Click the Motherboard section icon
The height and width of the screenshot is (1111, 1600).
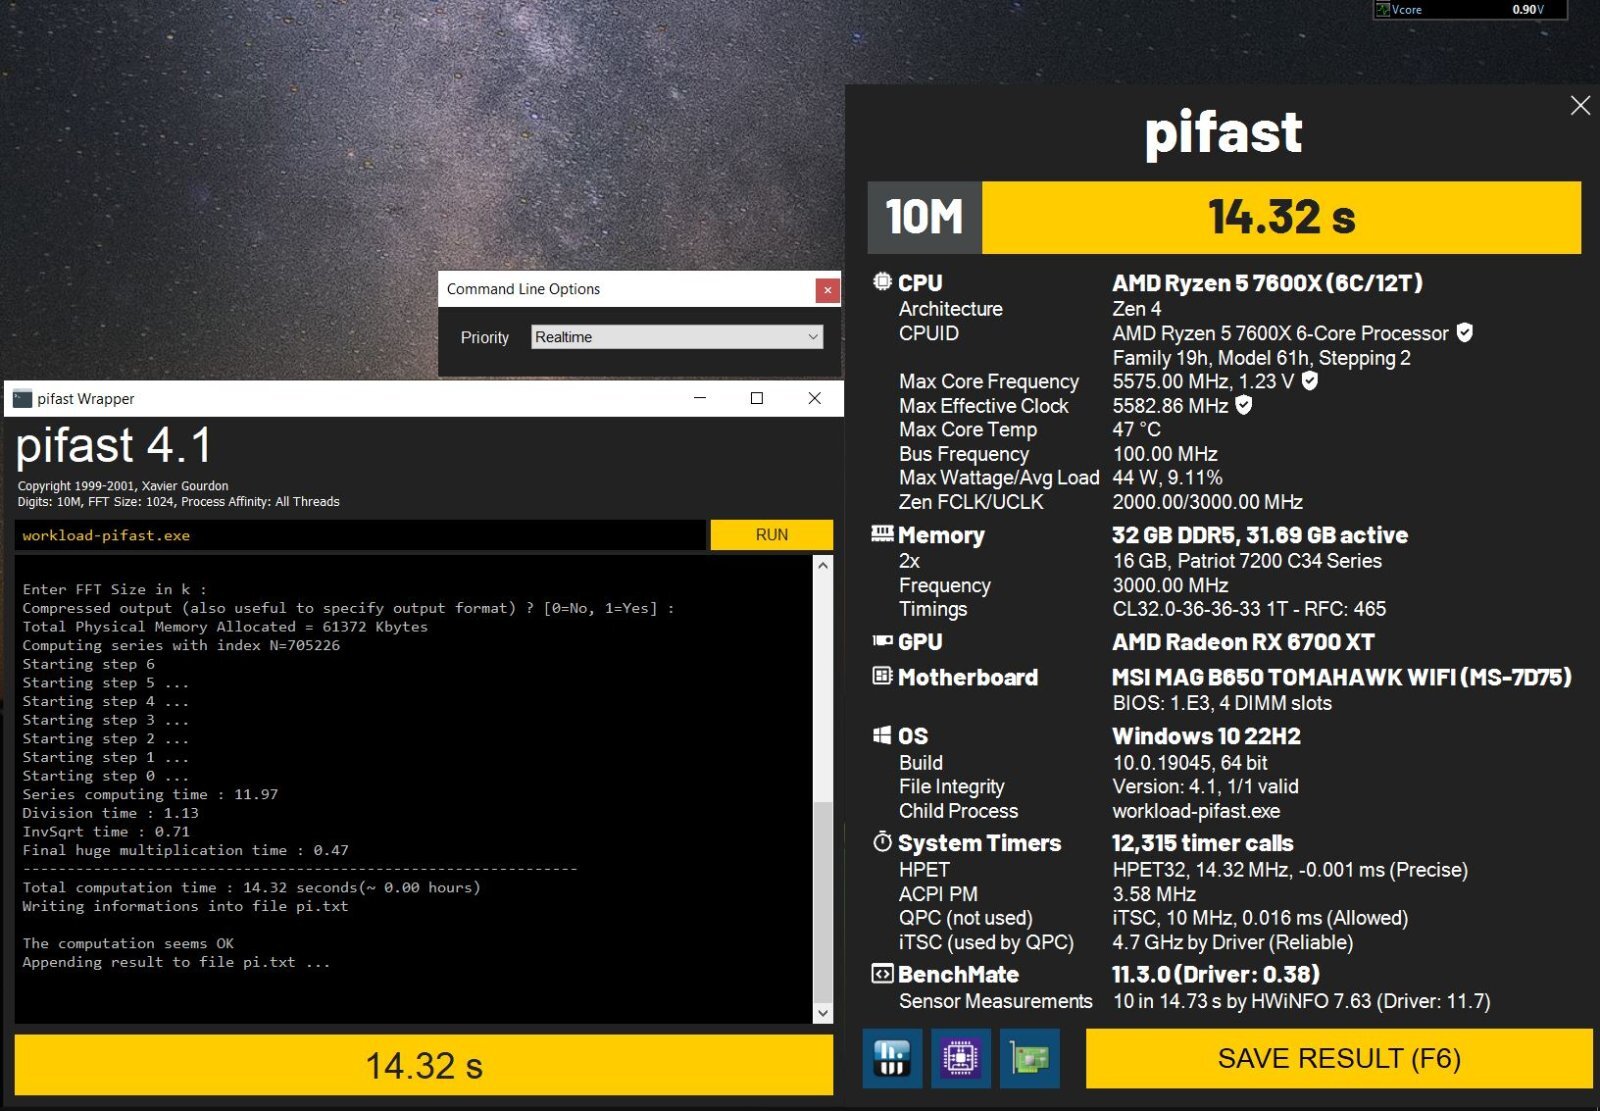(x=882, y=676)
